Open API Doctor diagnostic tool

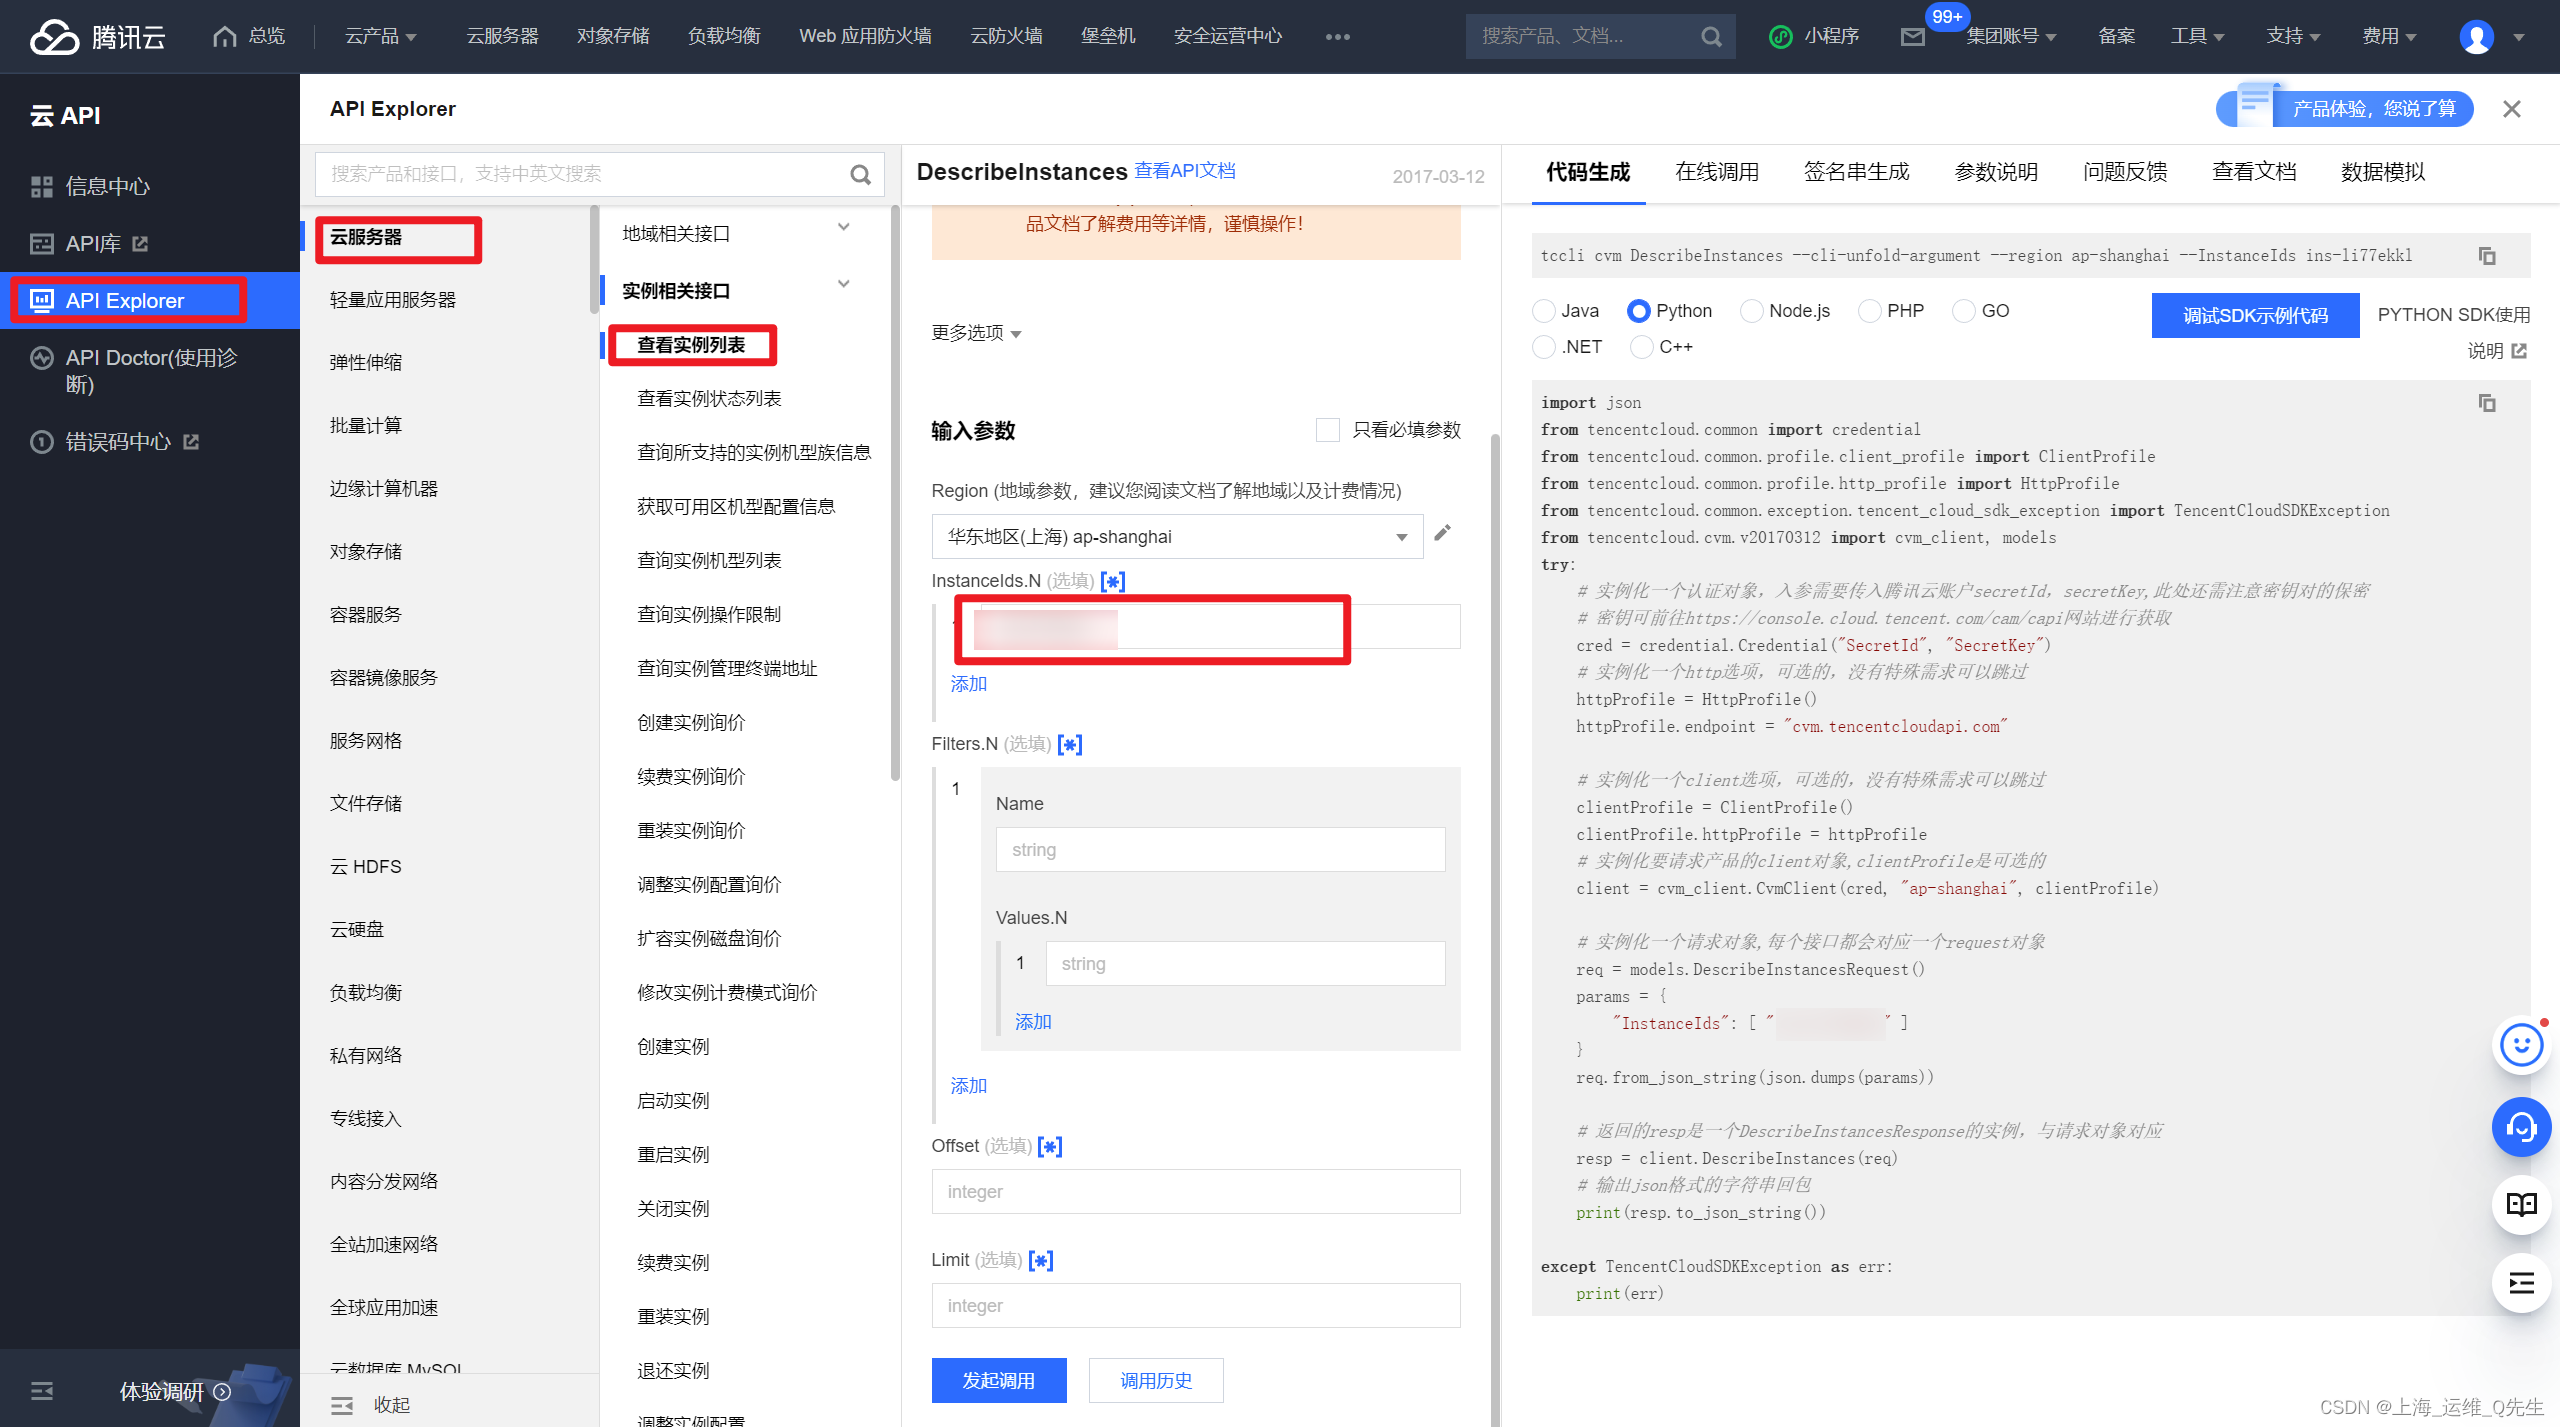(150, 371)
